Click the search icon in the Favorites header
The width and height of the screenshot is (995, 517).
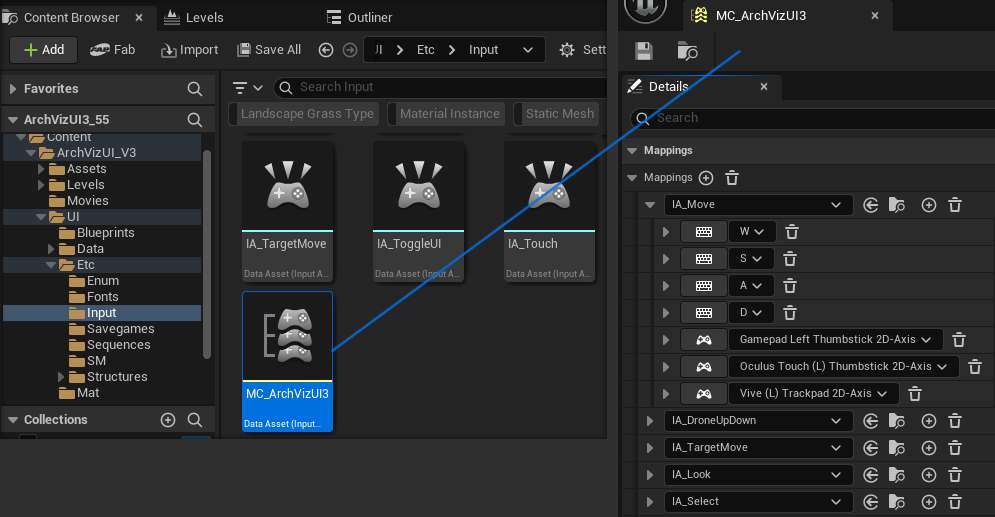click(x=195, y=89)
